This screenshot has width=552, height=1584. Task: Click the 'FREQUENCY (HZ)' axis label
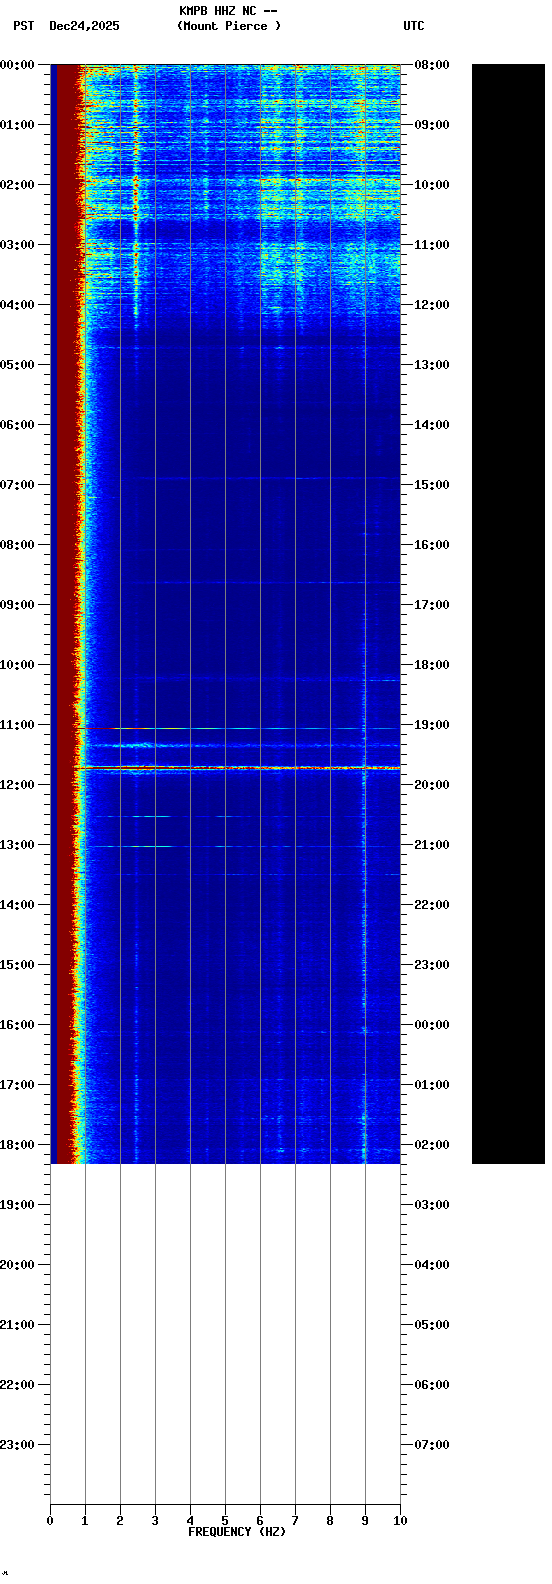pos(237,1532)
